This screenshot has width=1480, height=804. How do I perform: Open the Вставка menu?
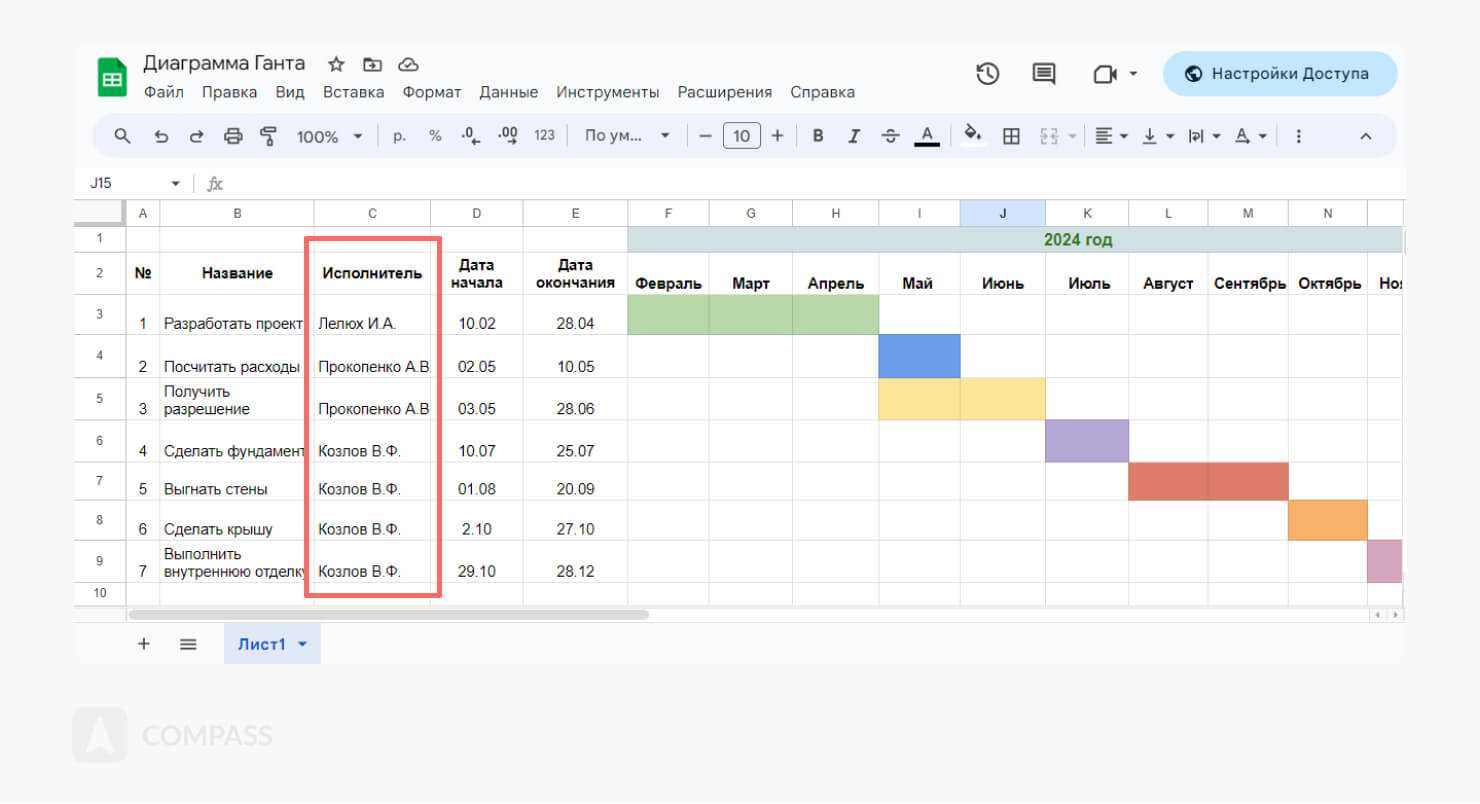click(x=353, y=92)
